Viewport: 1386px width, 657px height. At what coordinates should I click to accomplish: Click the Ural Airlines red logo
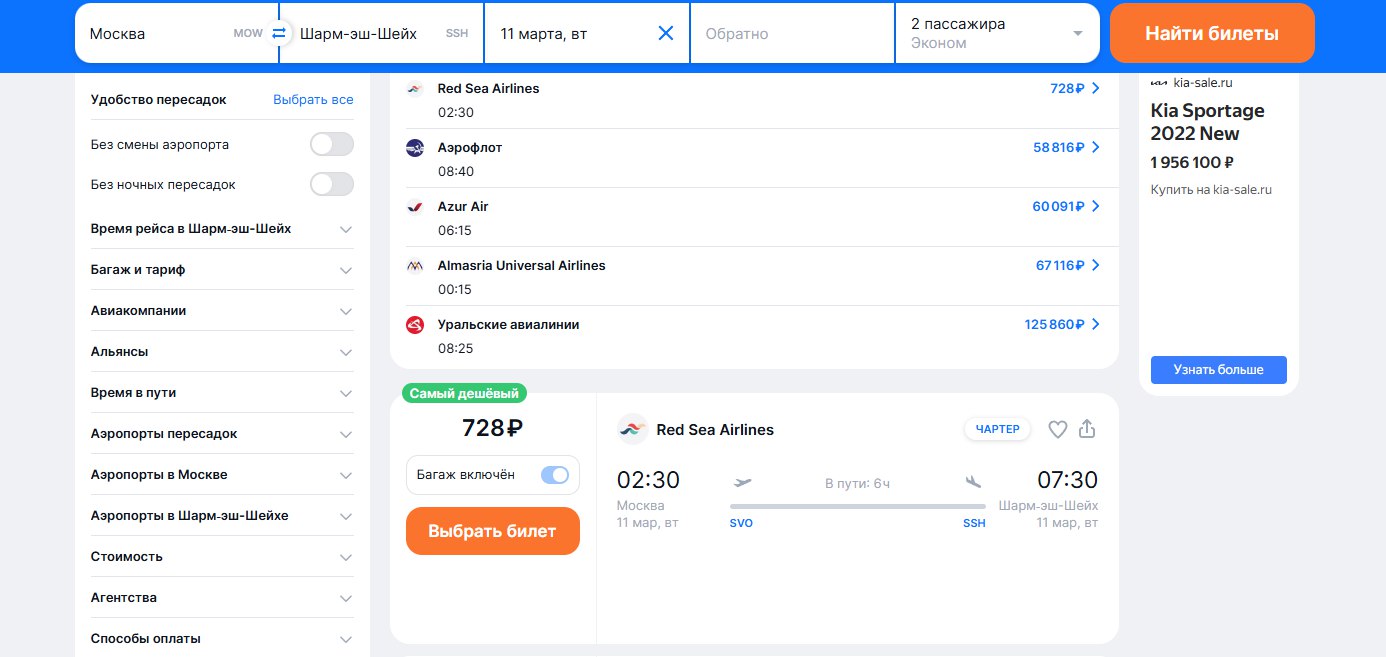[x=415, y=325]
